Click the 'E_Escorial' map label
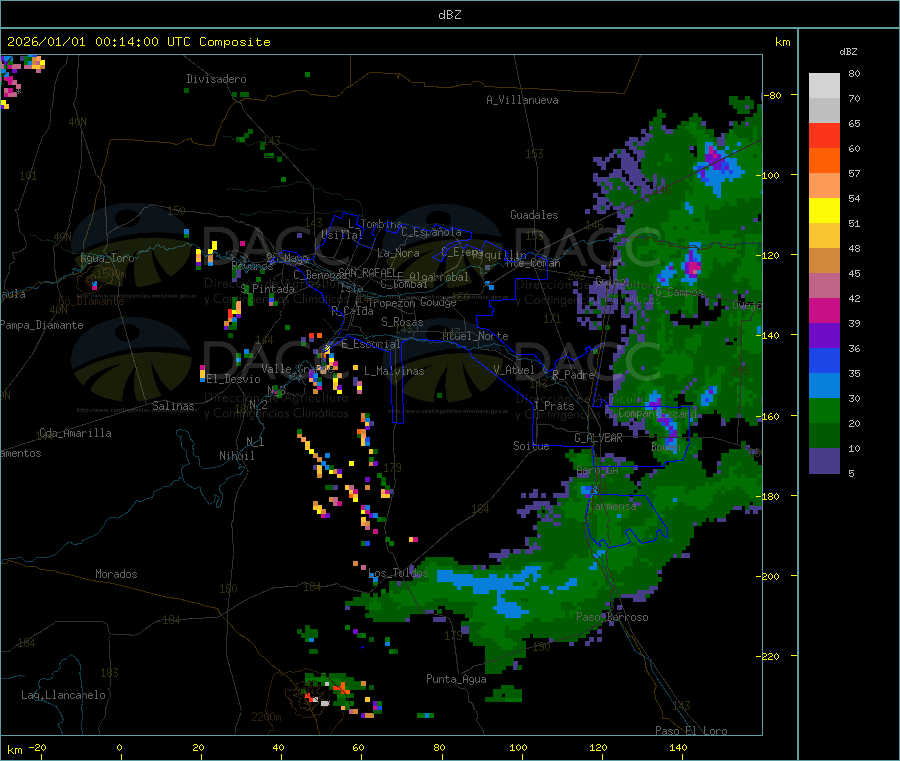This screenshot has width=900, height=761. tap(371, 344)
